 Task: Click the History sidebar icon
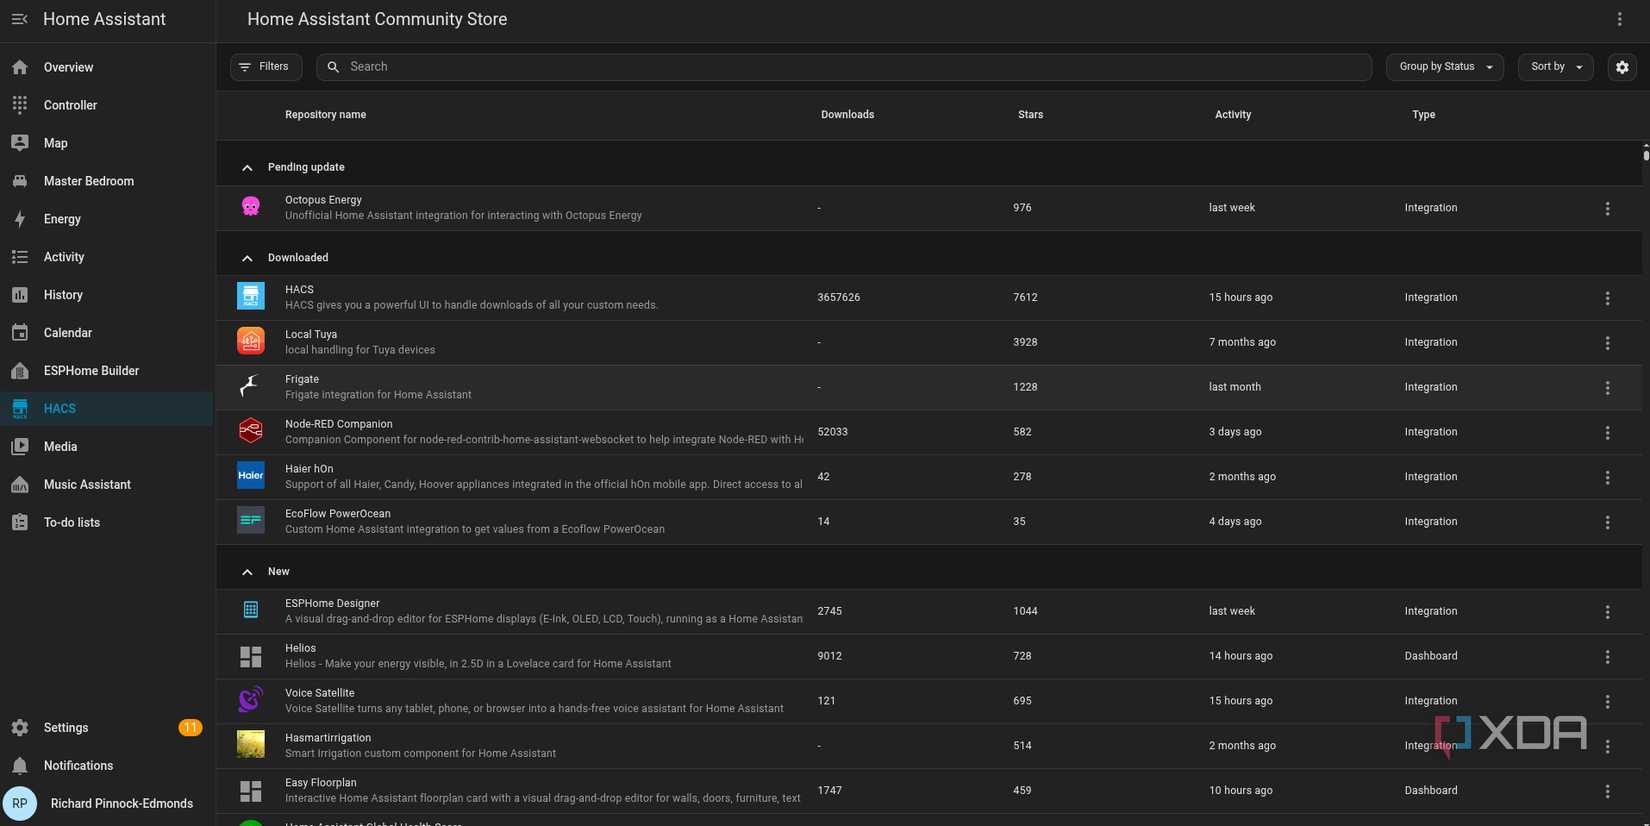(20, 295)
